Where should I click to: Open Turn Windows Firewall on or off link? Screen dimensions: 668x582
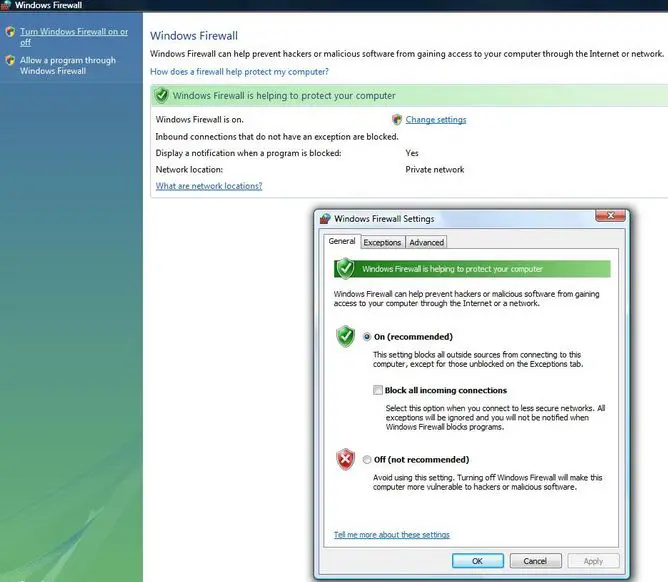click(x=74, y=37)
